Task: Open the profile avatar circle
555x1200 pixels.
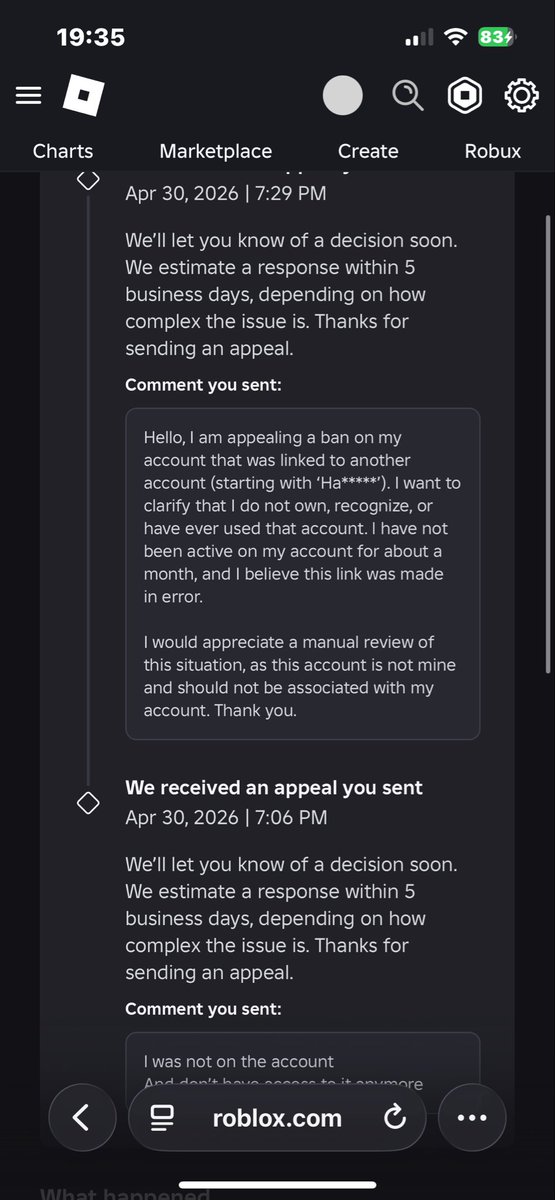Action: point(343,96)
